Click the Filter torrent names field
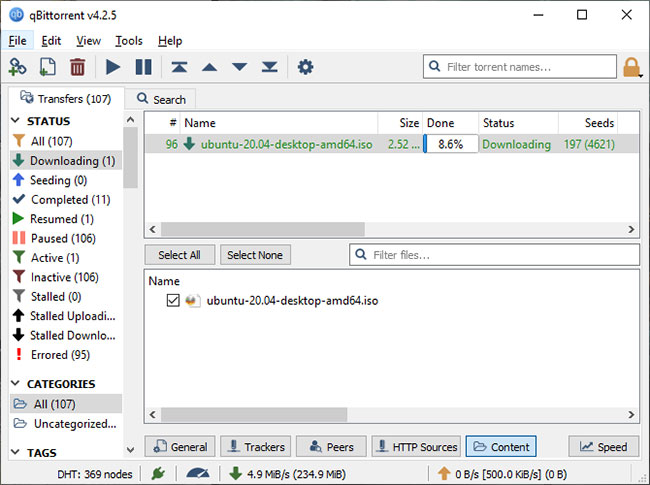 point(520,67)
